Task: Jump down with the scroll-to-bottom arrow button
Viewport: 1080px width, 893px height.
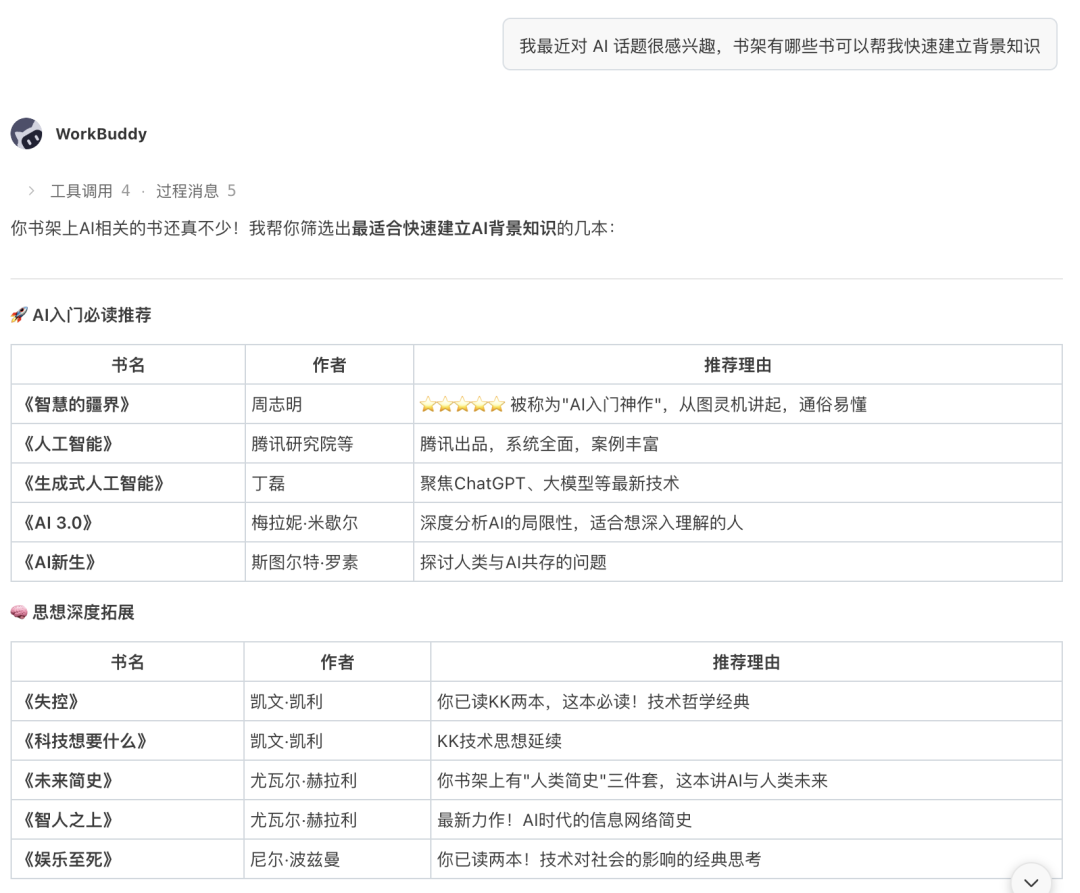Action: click(x=1031, y=881)
